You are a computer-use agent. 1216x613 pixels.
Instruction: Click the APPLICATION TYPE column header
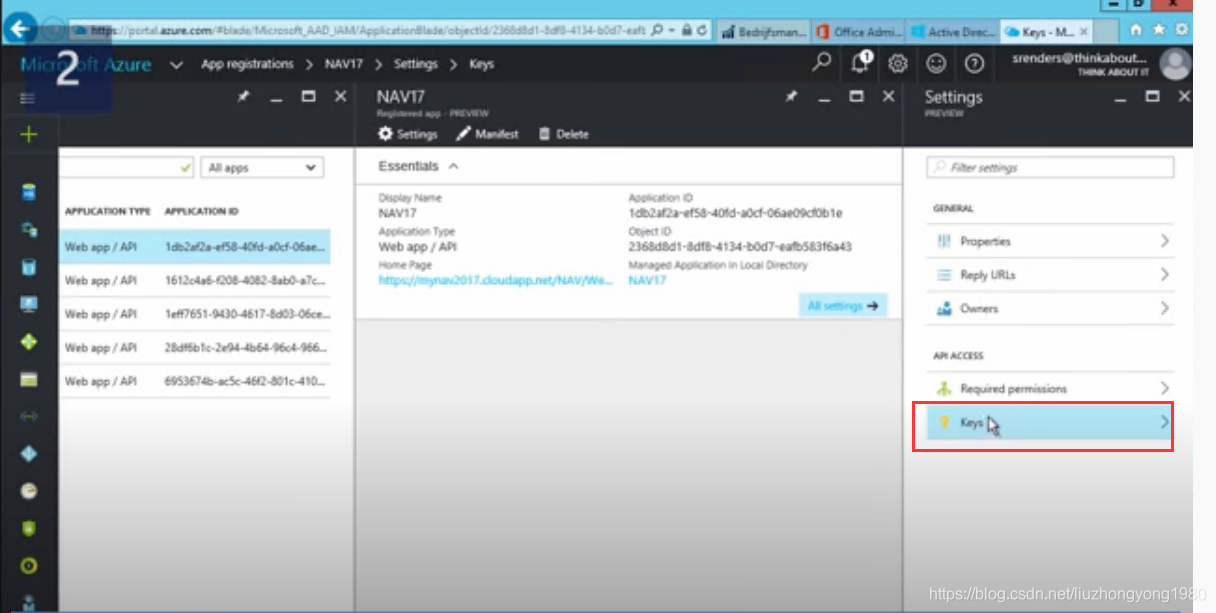(x=108, y=212)
